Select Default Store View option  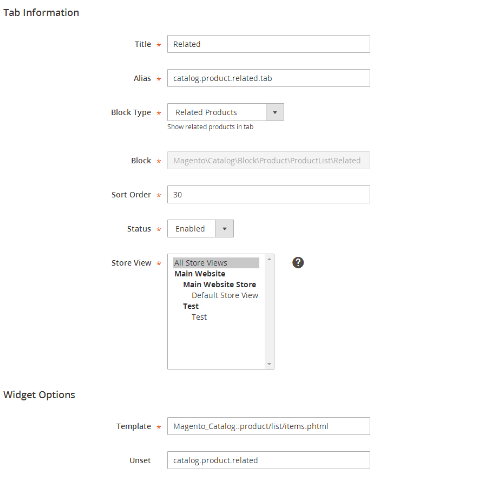coord(225,295)
